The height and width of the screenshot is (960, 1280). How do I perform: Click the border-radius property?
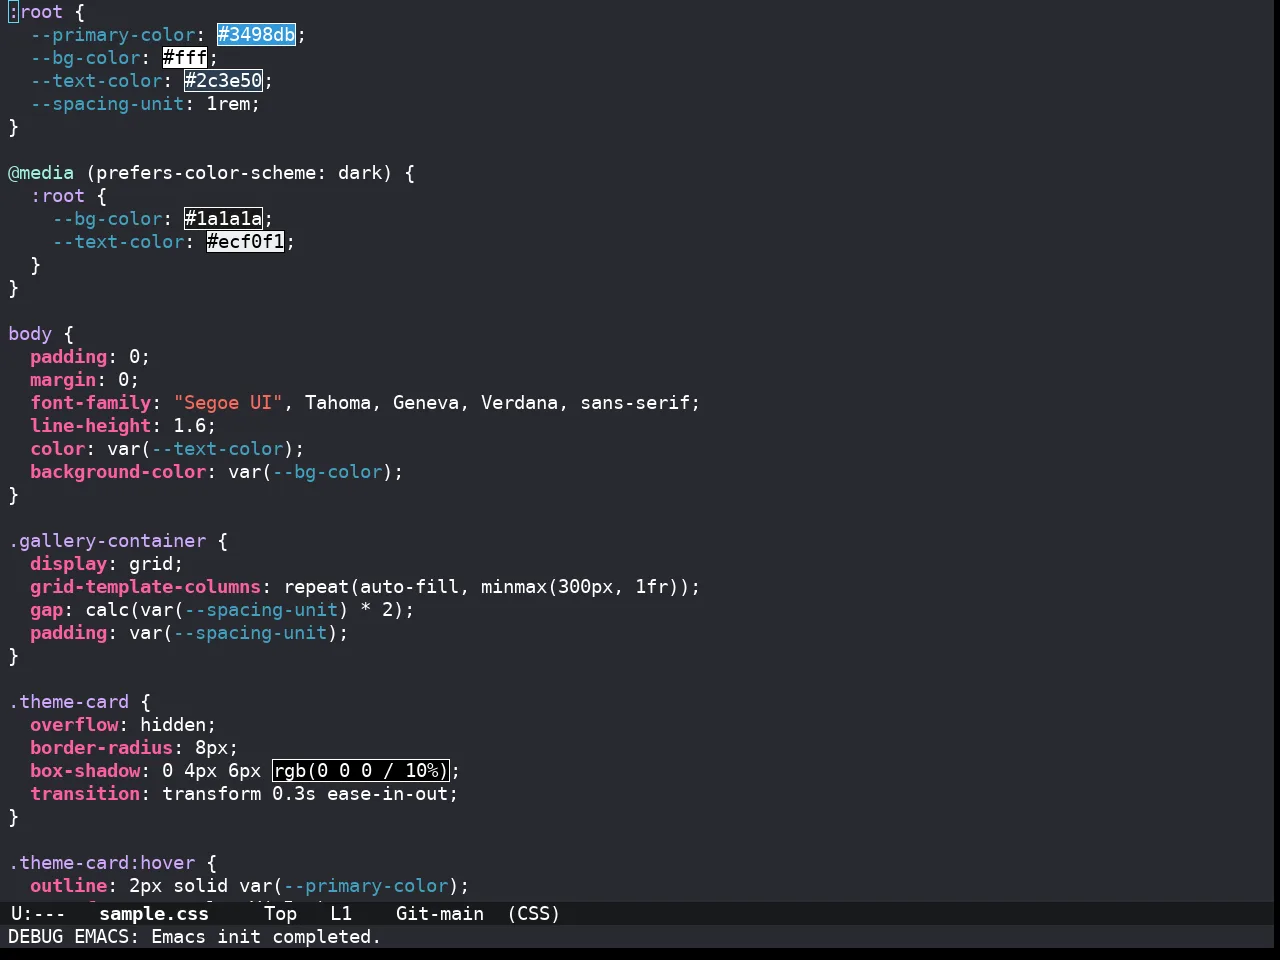point(102,748)
